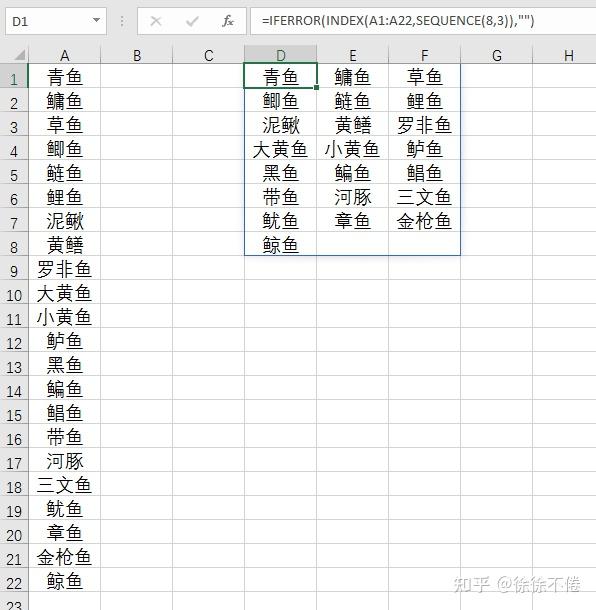
Task: Expand the Name Box dropdown arrow
Action: pyautogui.click(x=96, y=21)
